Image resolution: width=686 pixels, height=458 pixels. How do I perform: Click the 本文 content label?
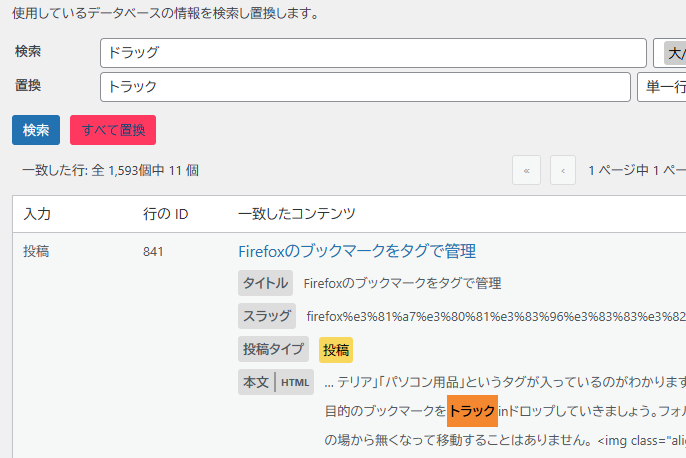[x=256, y=382]
